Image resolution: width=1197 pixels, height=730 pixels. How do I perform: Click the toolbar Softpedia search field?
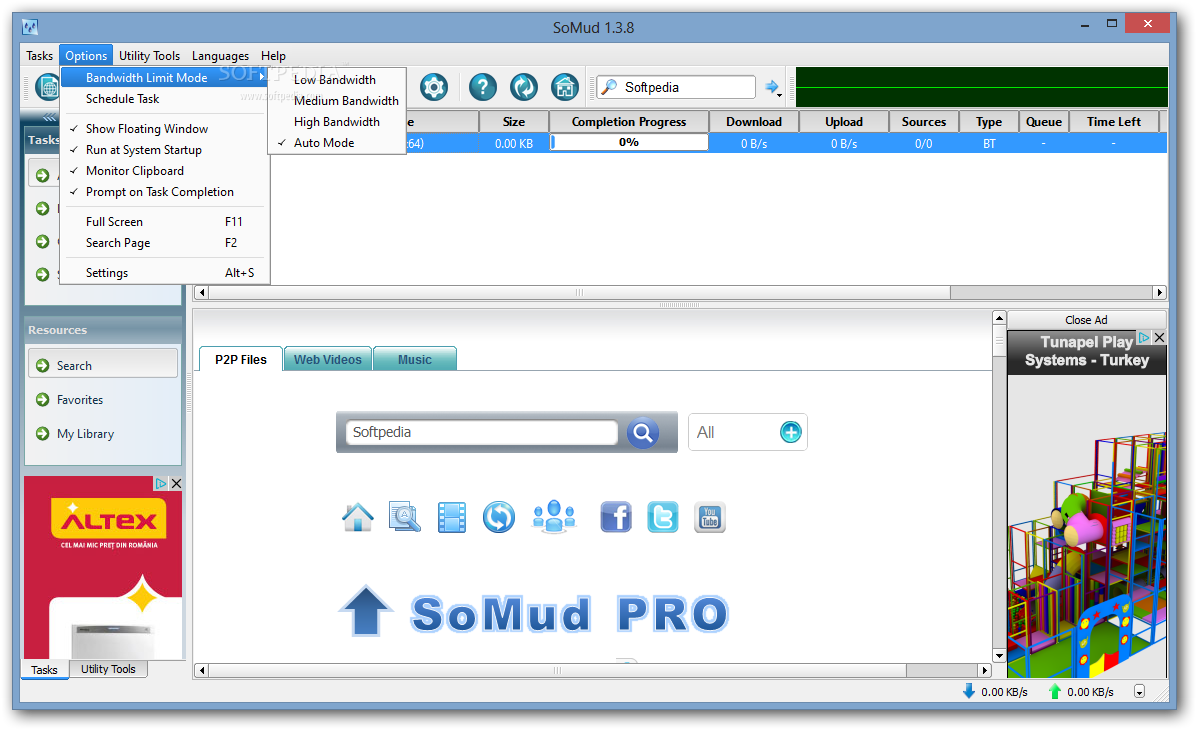pos(676,87)
